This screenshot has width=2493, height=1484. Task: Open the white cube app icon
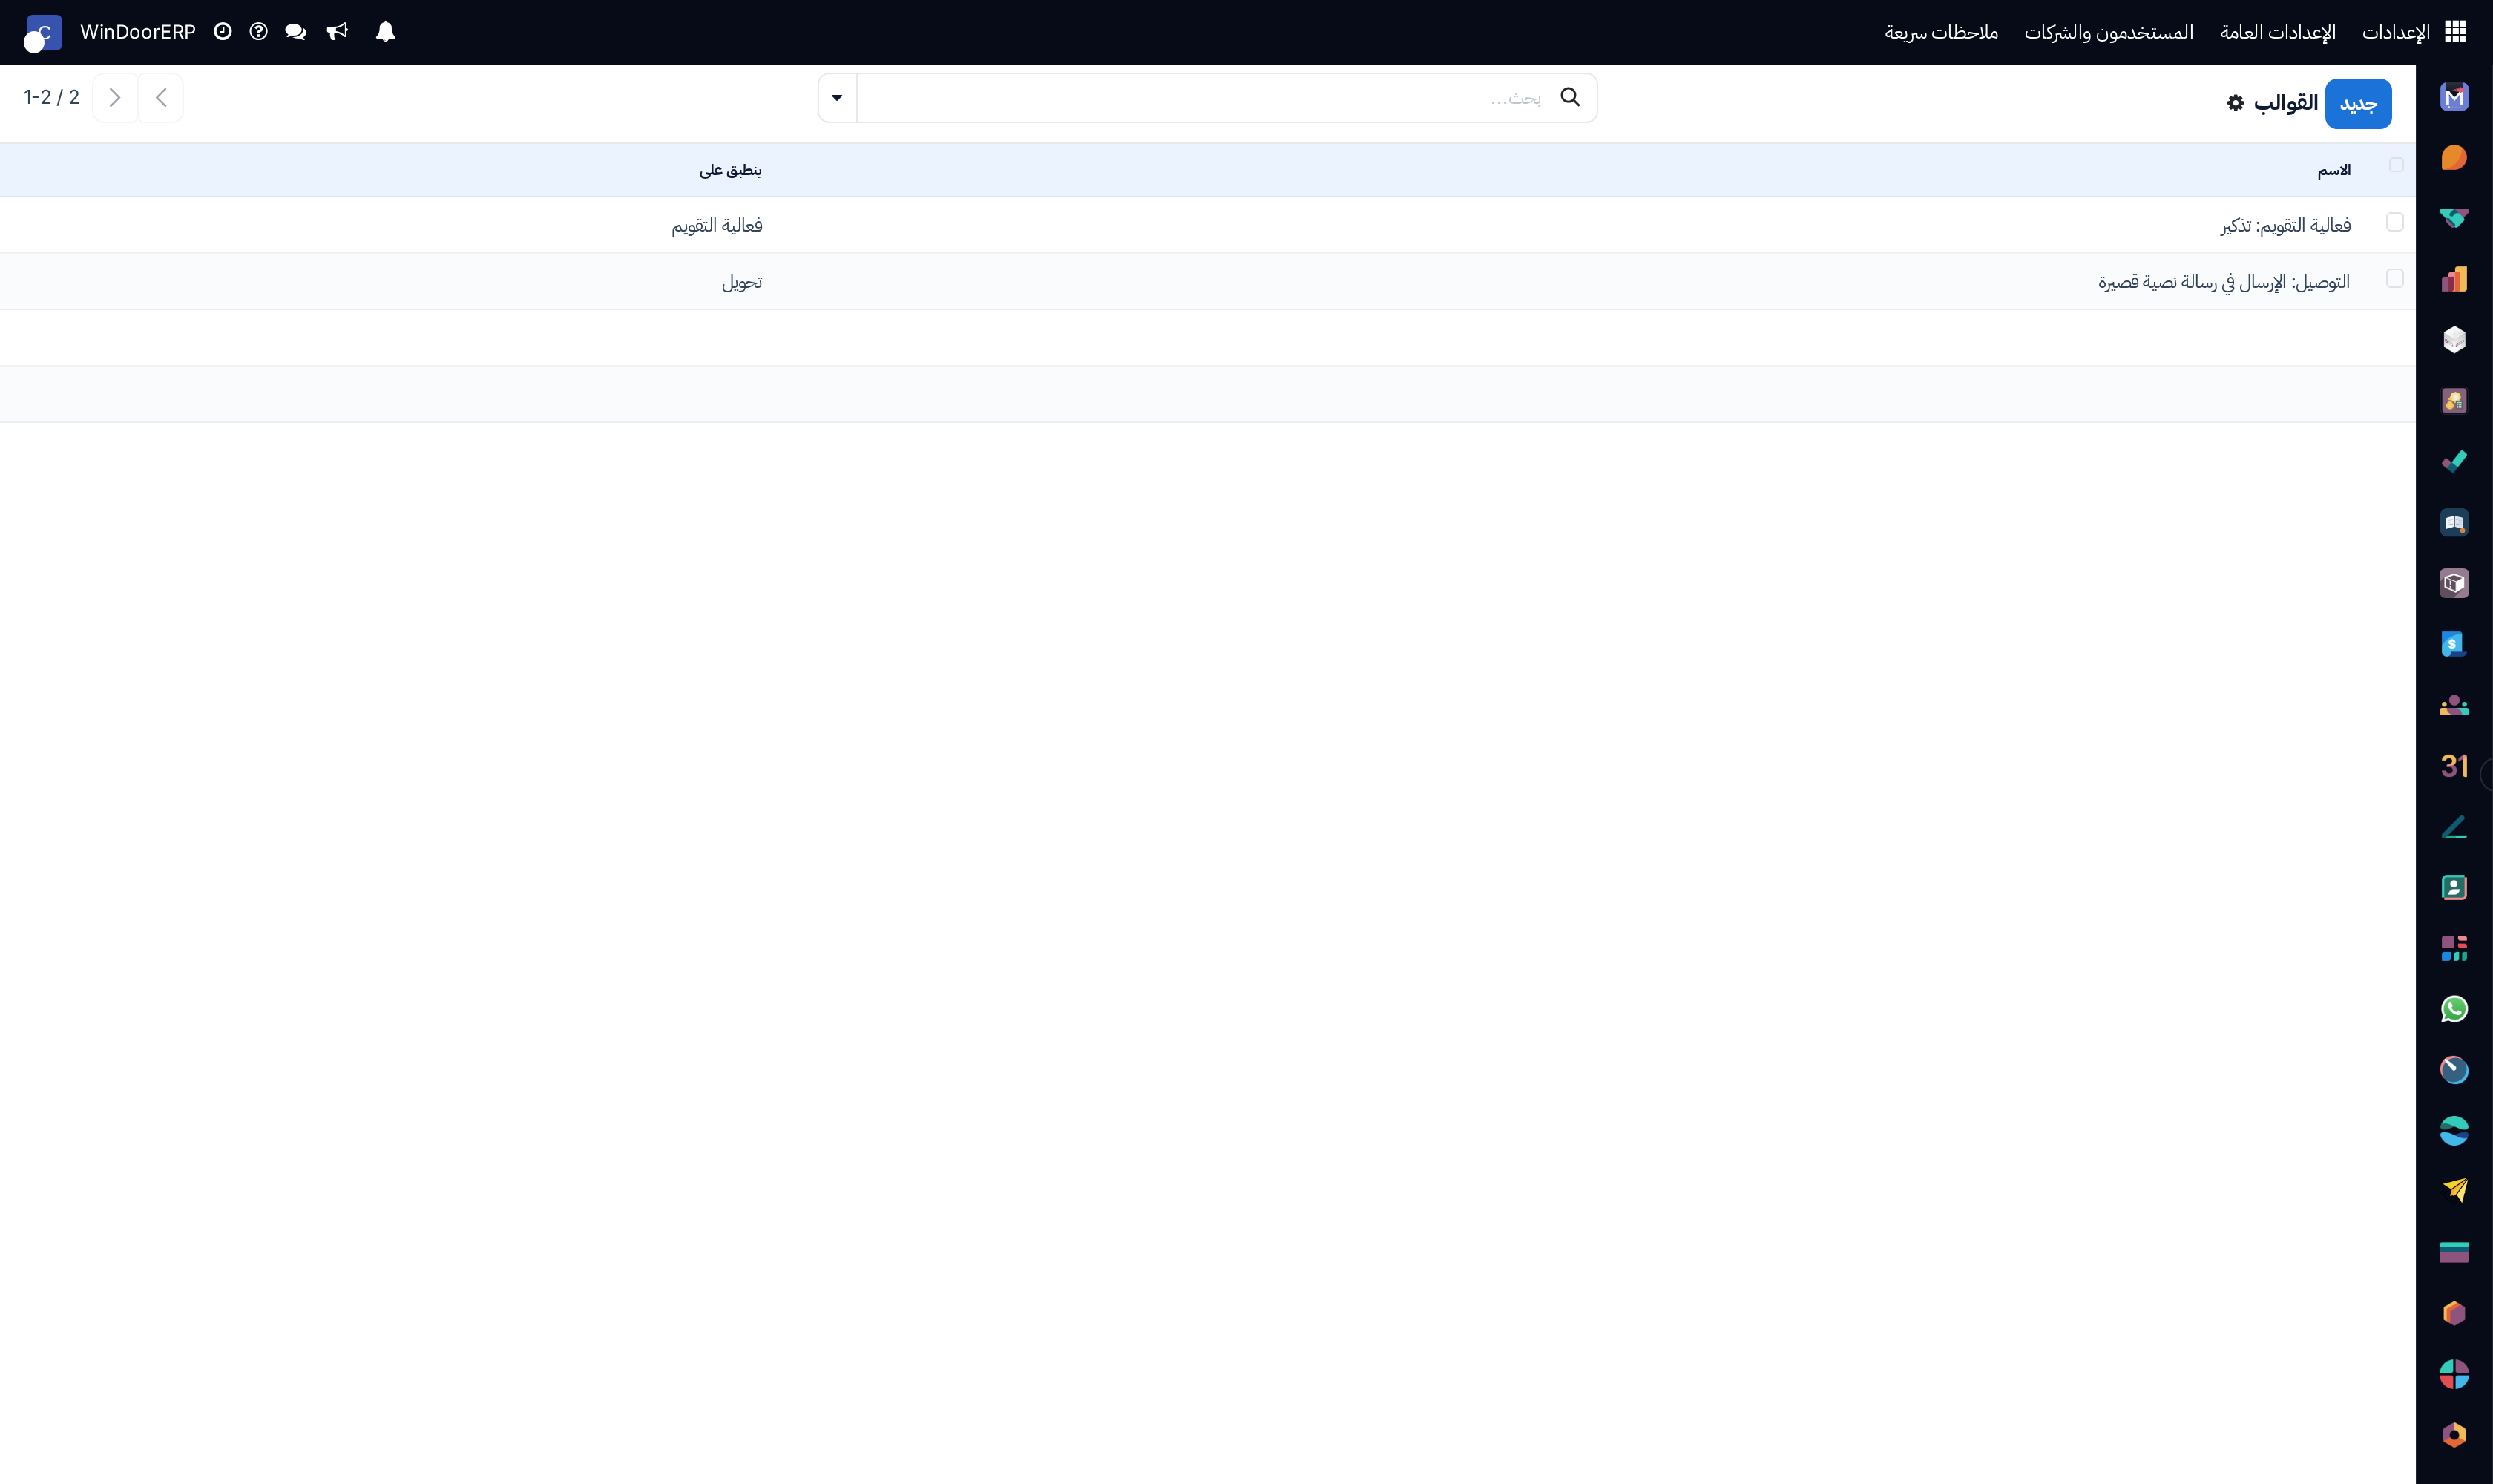(2454, 340)
